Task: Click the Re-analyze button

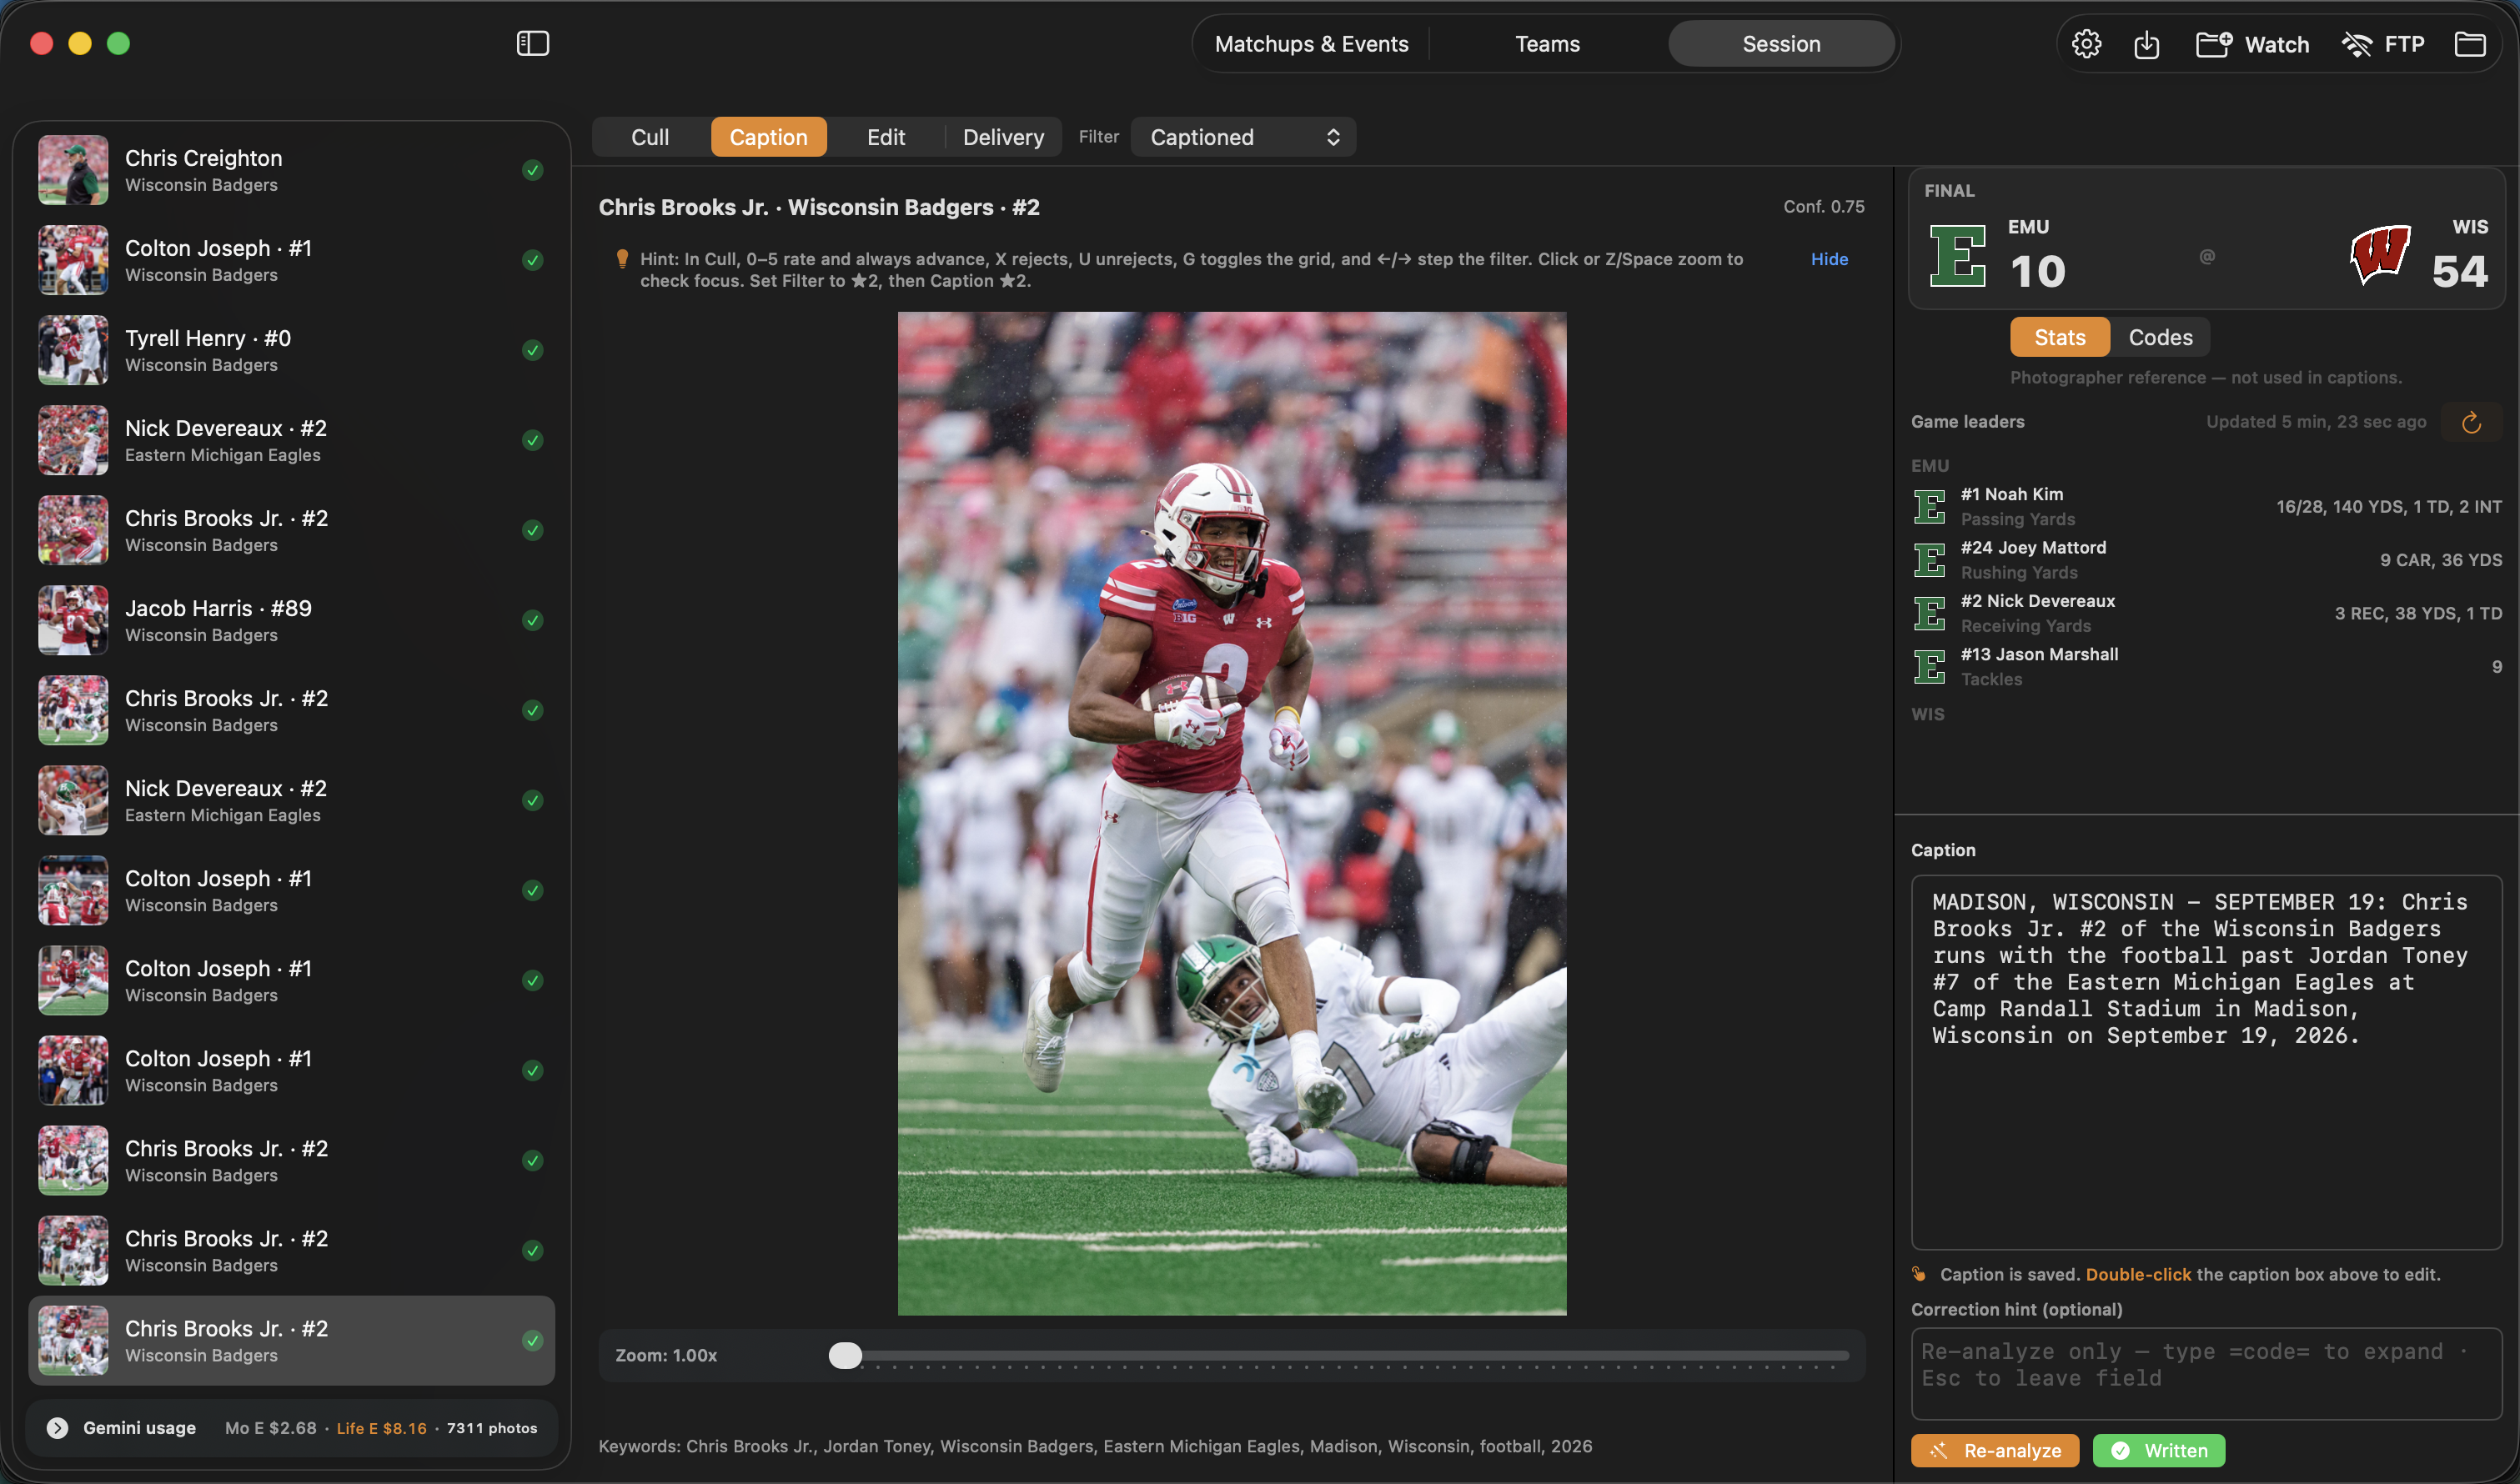Action: click(x=1994, y=1450)
